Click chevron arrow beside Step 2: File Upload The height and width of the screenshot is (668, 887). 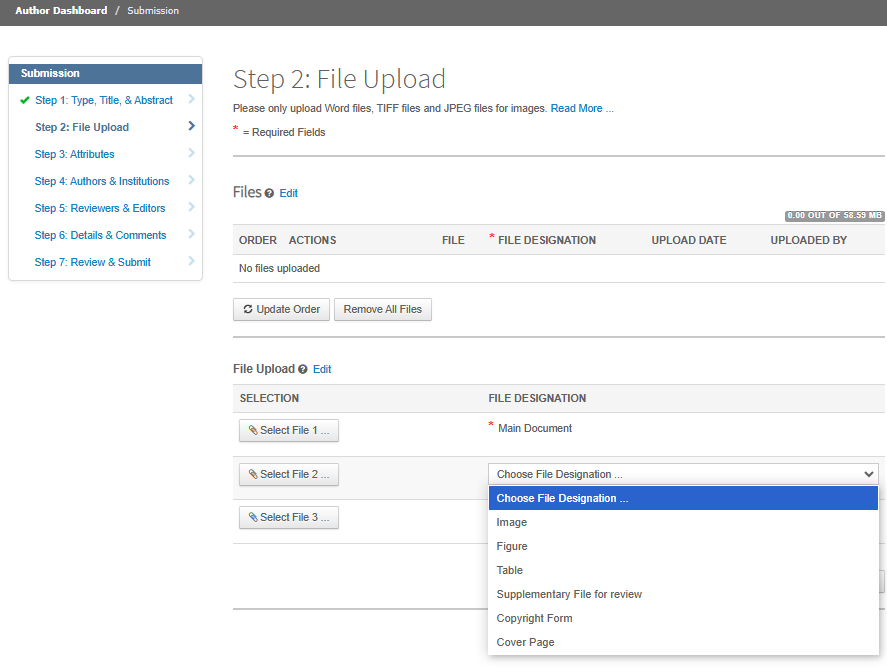point(191,126)
